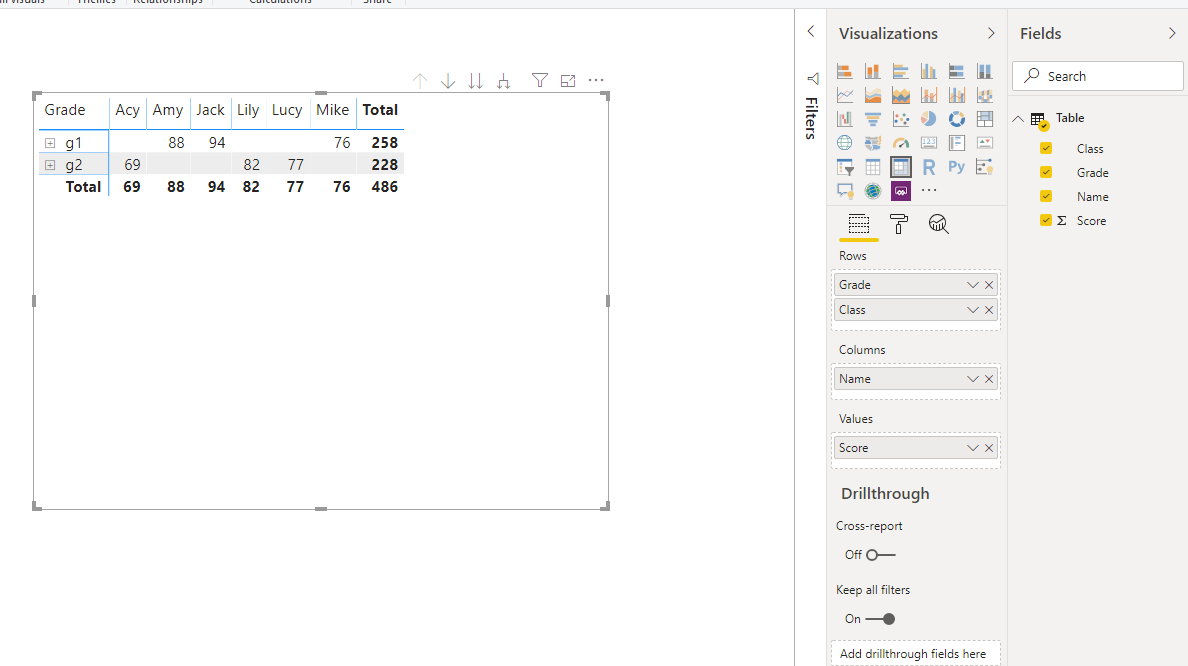Select the KPI visual

coord(985,143)
